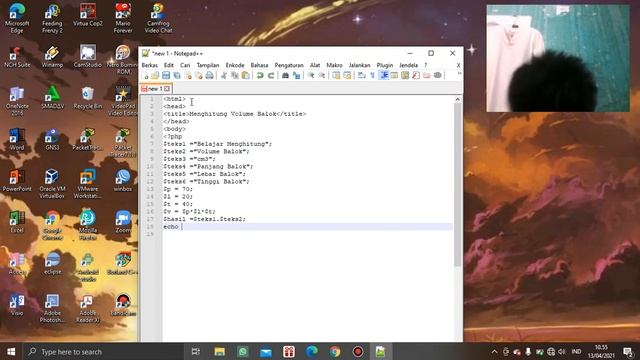Image resolution: width=640 pixels, height=360 pixels.
Task: Click the Visio desktop shortcut
Action: click(x=17, y=305)
